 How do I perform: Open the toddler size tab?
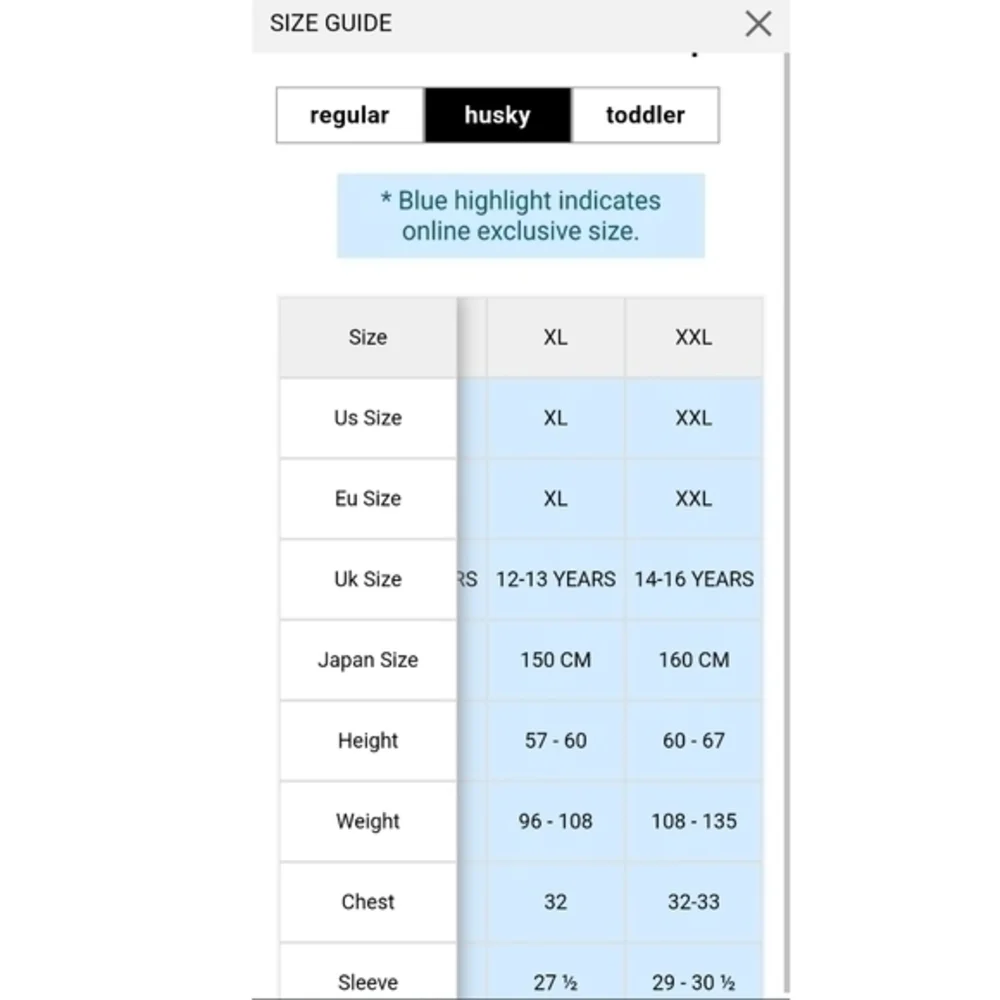[x=645, y=115]
